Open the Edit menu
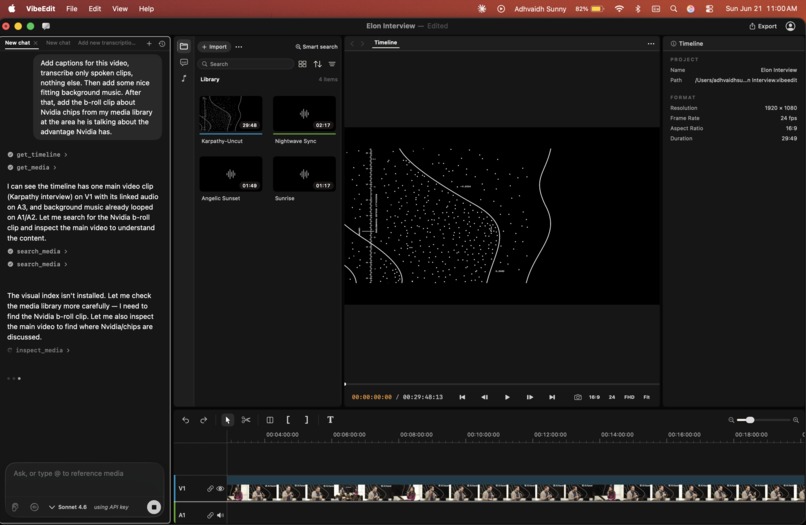This screenshot has height=525, width=806. tap(95, 9)
